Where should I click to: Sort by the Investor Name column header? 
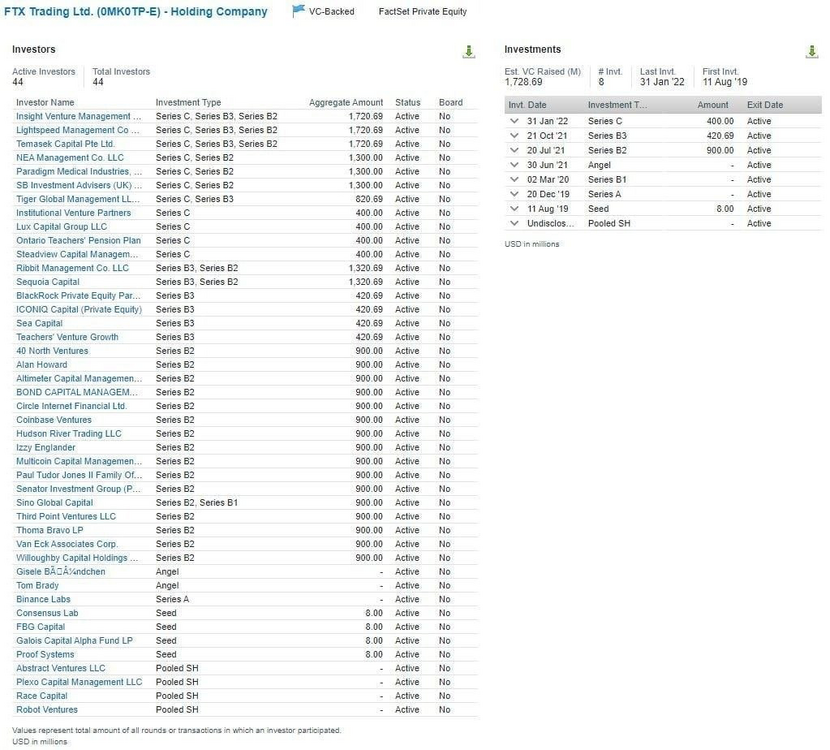click(x=45, y=102)
